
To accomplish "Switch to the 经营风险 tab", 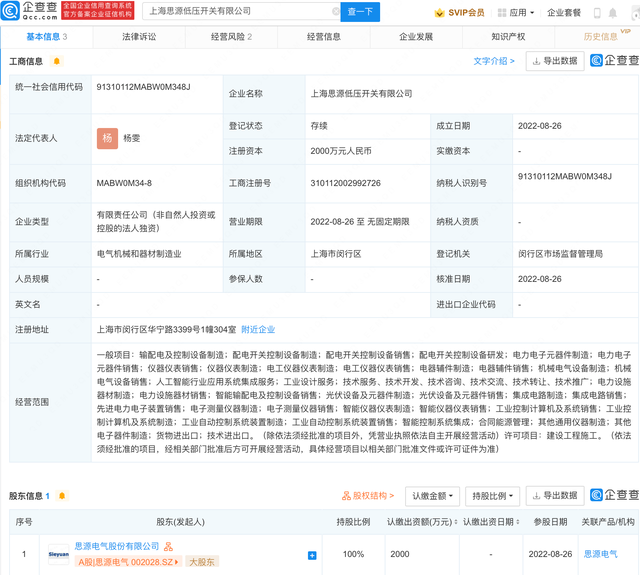I will tap(231, 37).
